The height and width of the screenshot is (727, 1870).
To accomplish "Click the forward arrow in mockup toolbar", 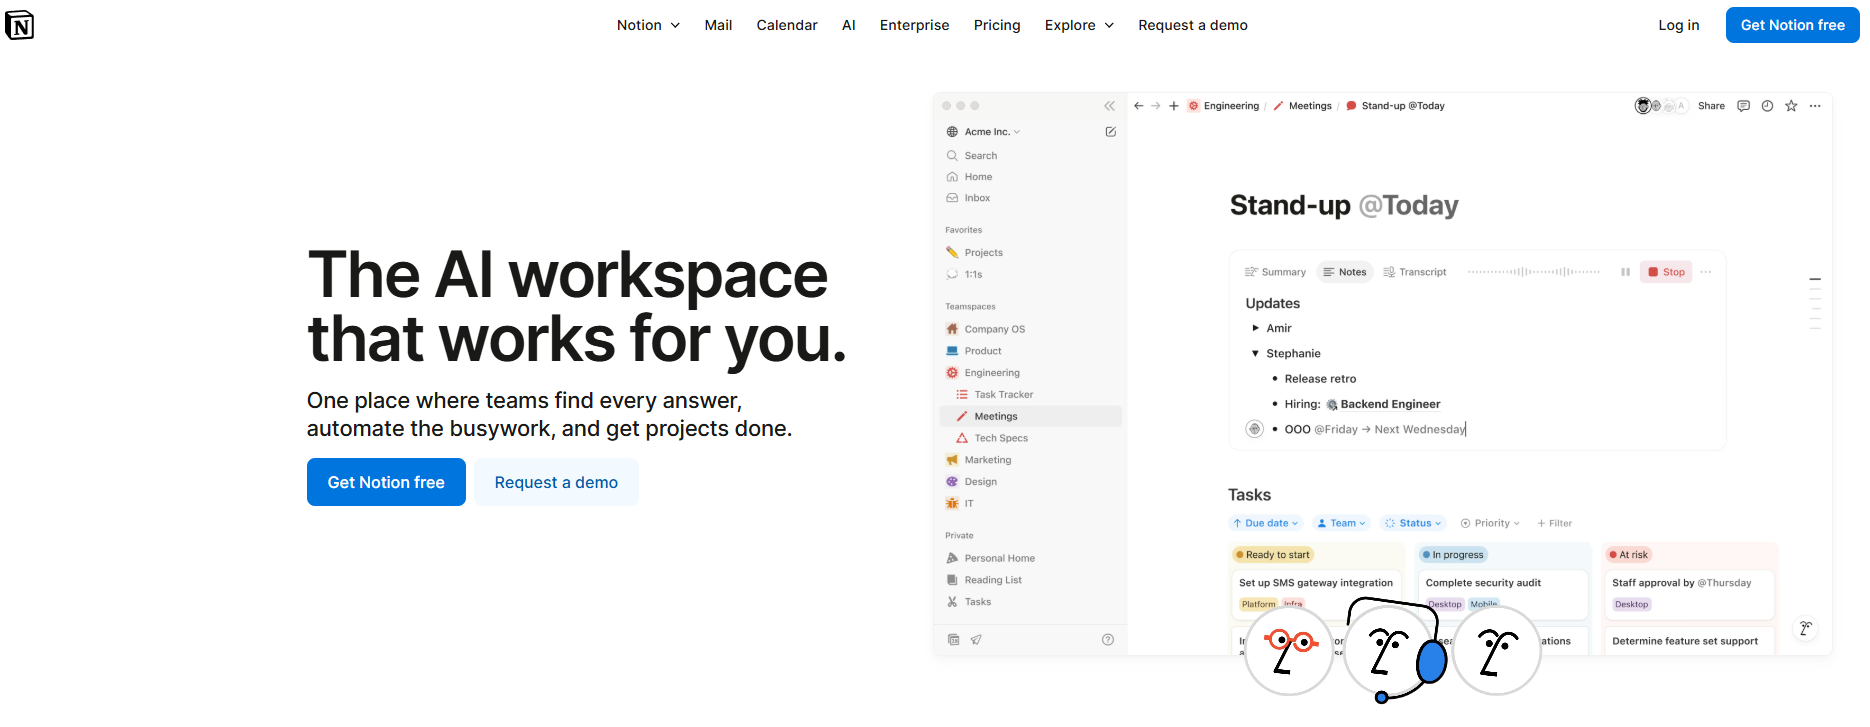I will pos(1156,106).
